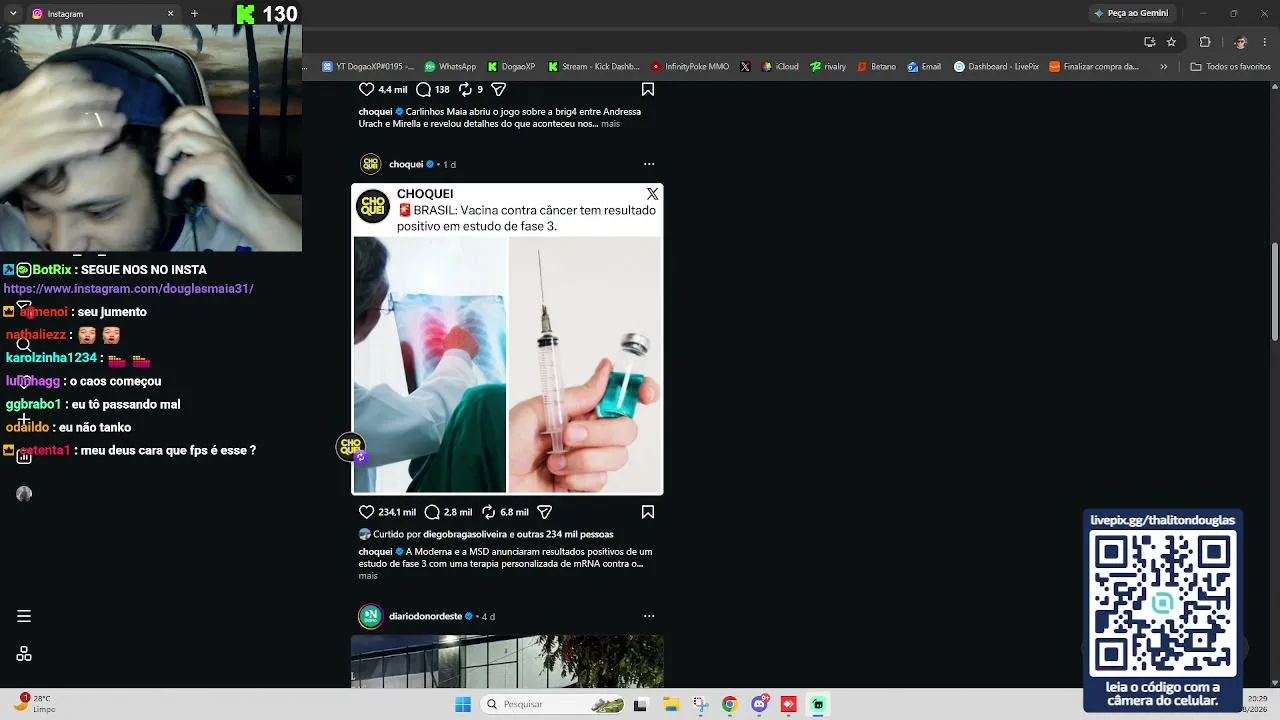The width and height of the screenshot is (1280, 720).
Task: Open diegobragasoliveira profile from liked-by line
Action: coord(465,534)
